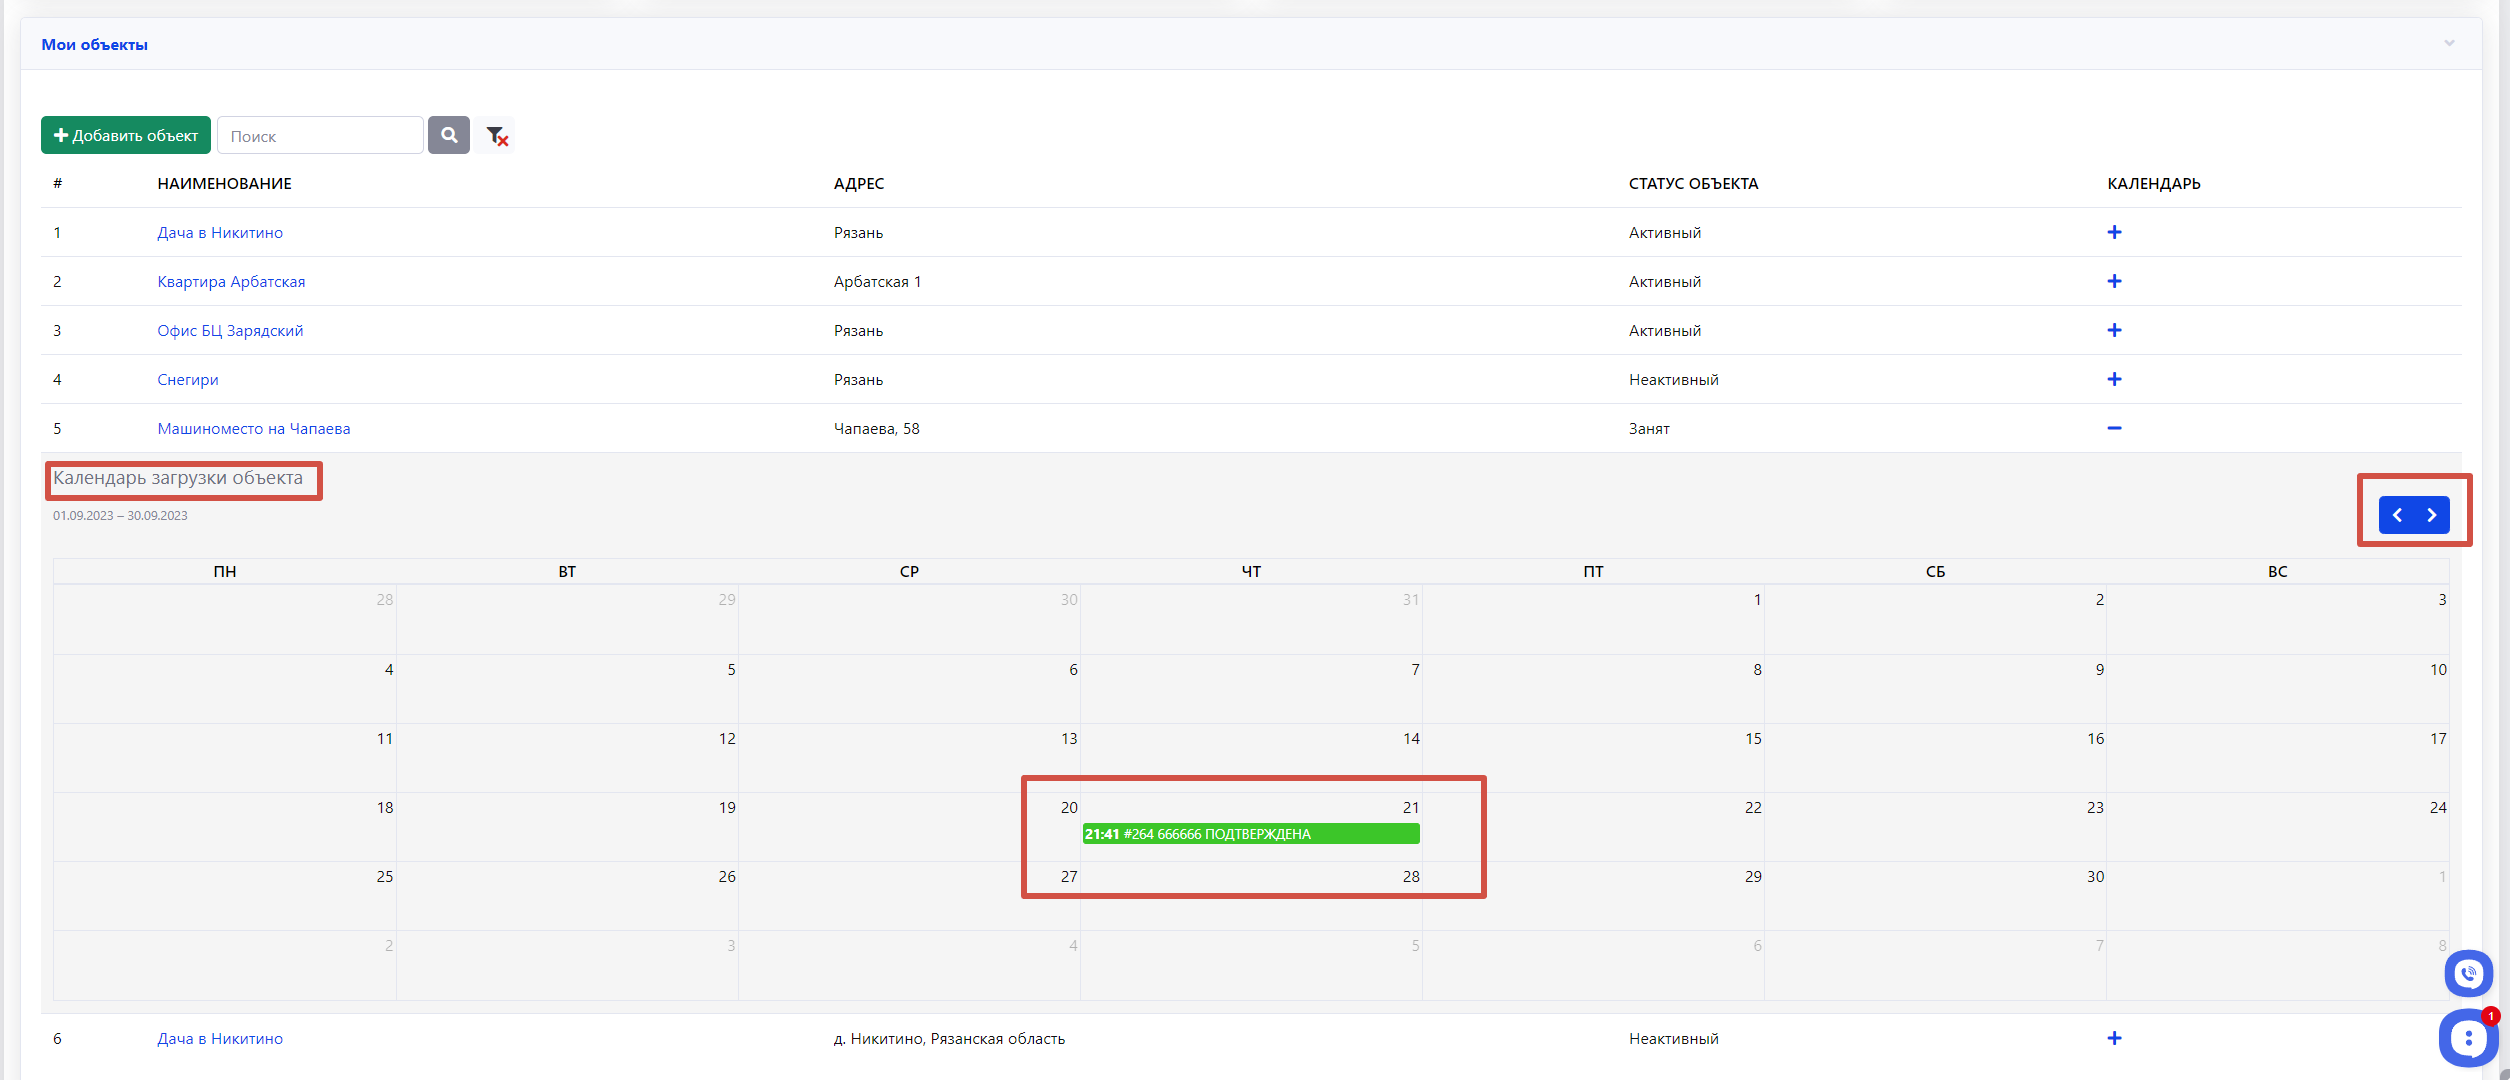The width and height of the screenshot is (2510, 1080).
Task: Focus the Поиск search field
Action: (x=320, y=136)
